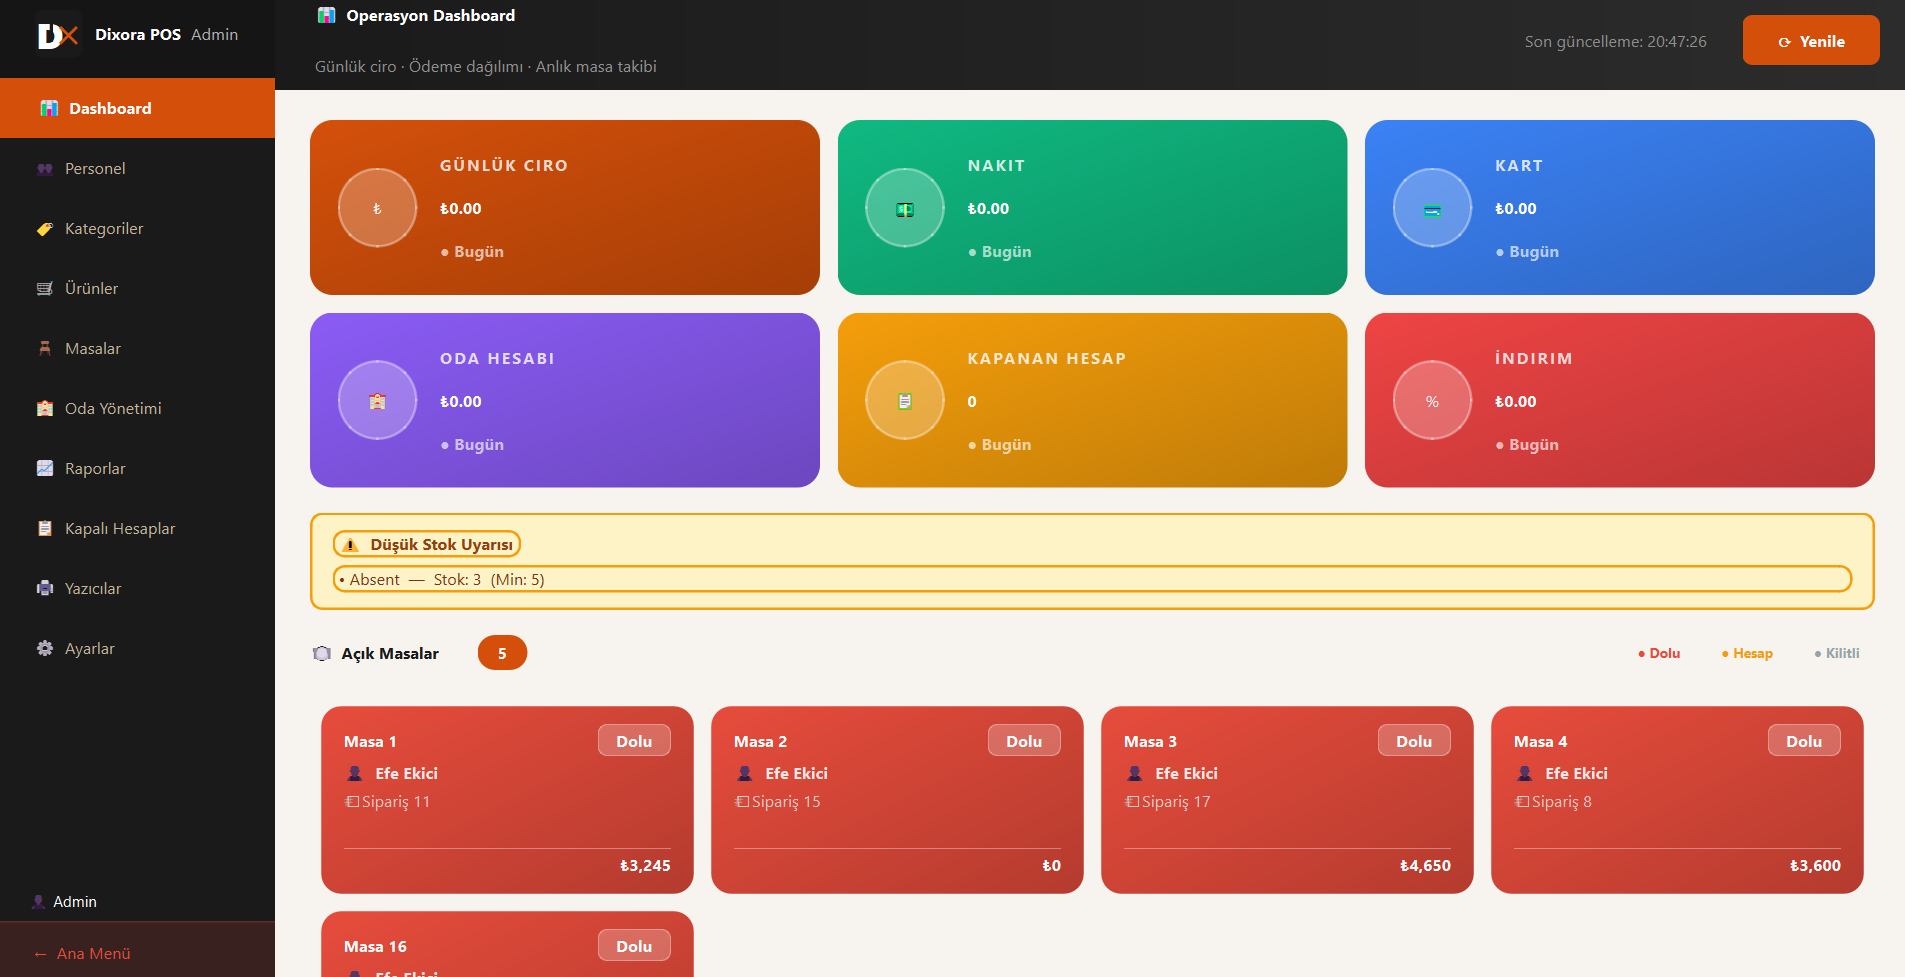Click the Kart credit card circle icon
The height and width of the screenshot is (977, 1905).
1432,208
